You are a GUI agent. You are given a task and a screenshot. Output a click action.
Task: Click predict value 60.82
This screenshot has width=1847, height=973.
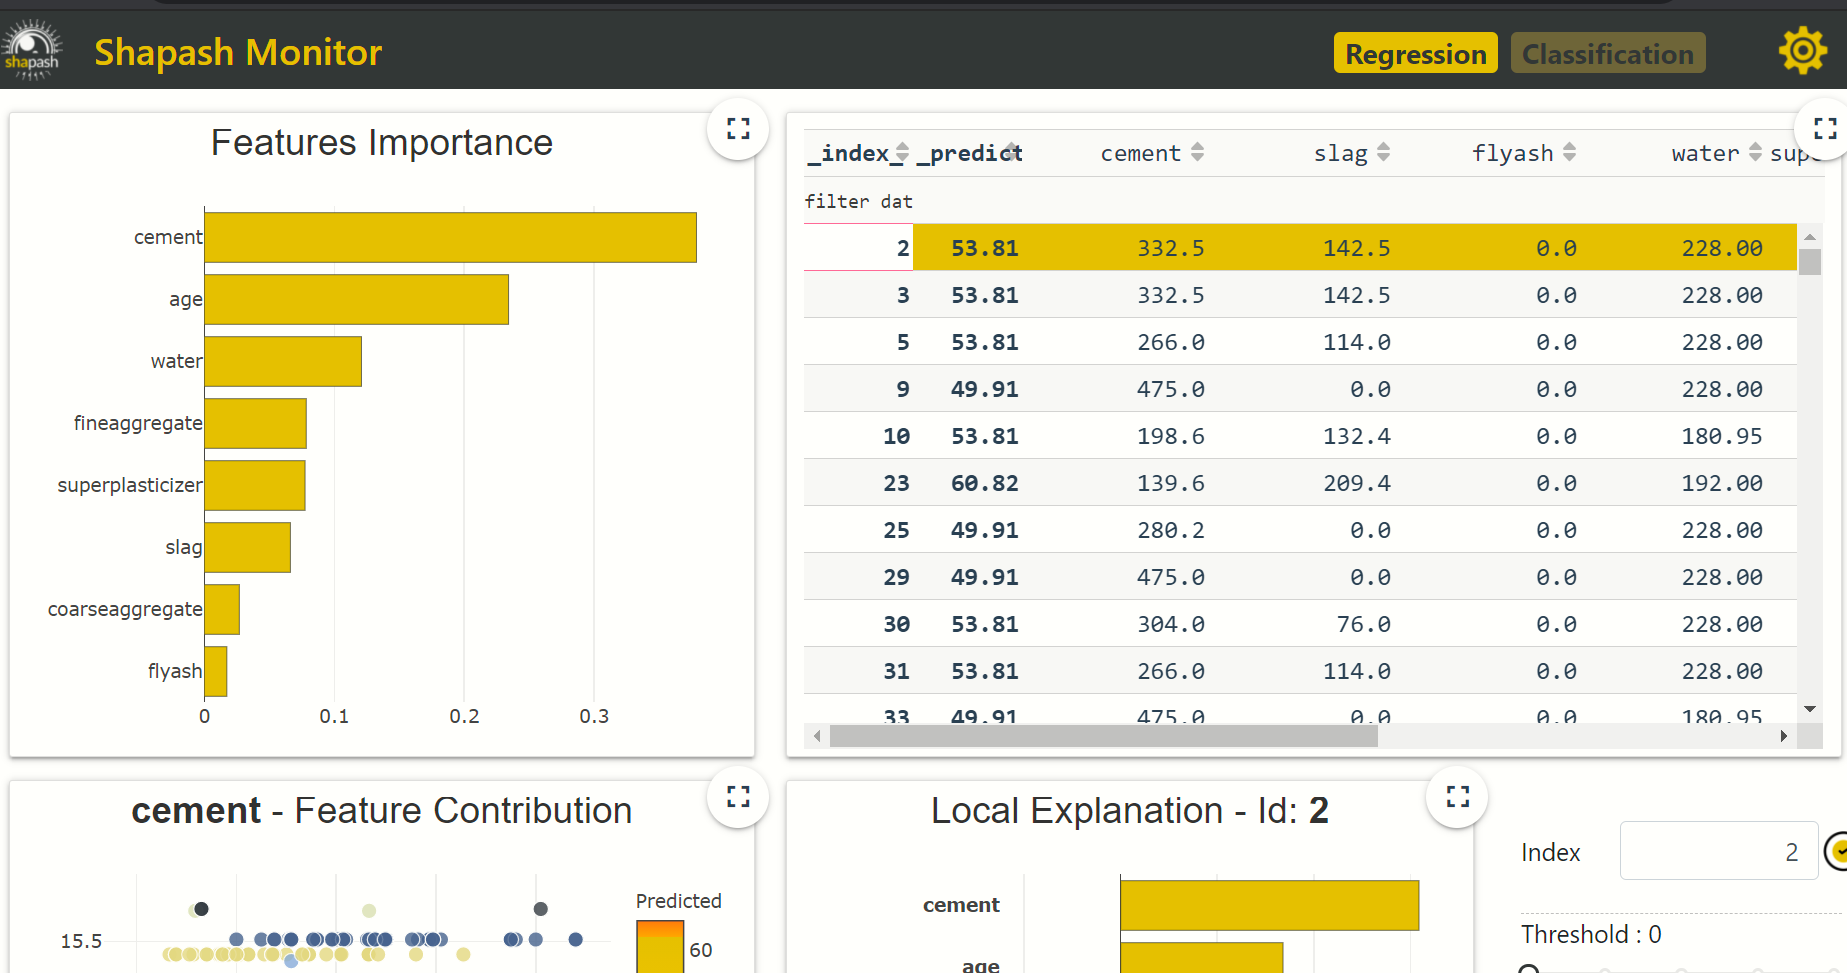pos(984,483)
